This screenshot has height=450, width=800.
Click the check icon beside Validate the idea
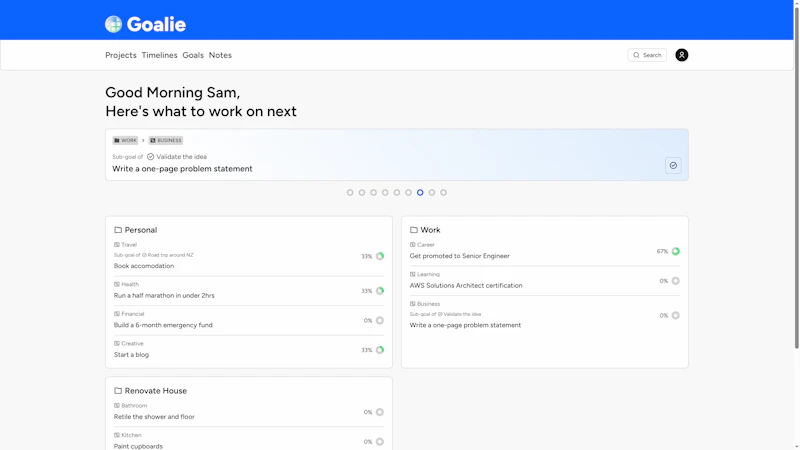pyautogui.click(x=151, y=157)
